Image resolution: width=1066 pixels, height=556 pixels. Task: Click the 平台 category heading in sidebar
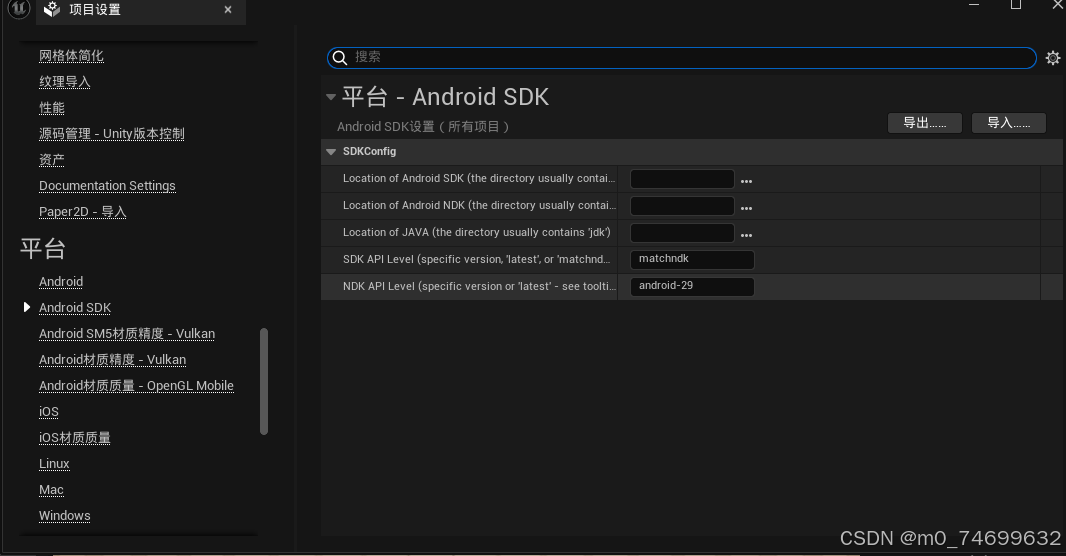[x=43, y=249]
